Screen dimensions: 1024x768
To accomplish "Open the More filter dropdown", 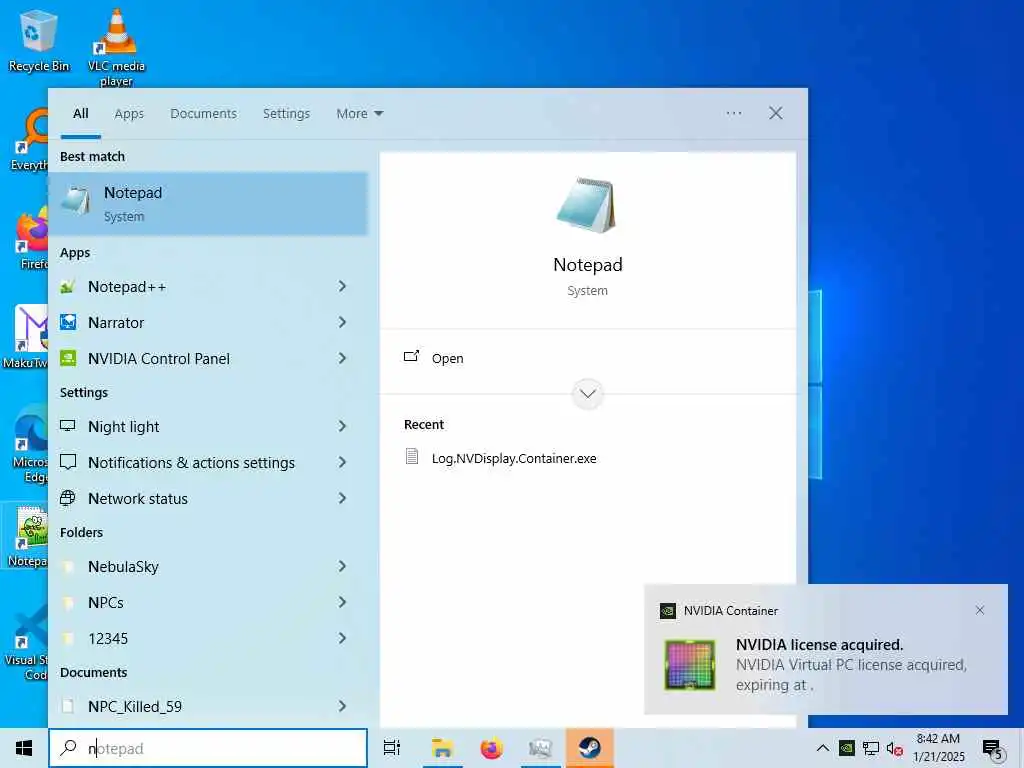I will 359,114.
